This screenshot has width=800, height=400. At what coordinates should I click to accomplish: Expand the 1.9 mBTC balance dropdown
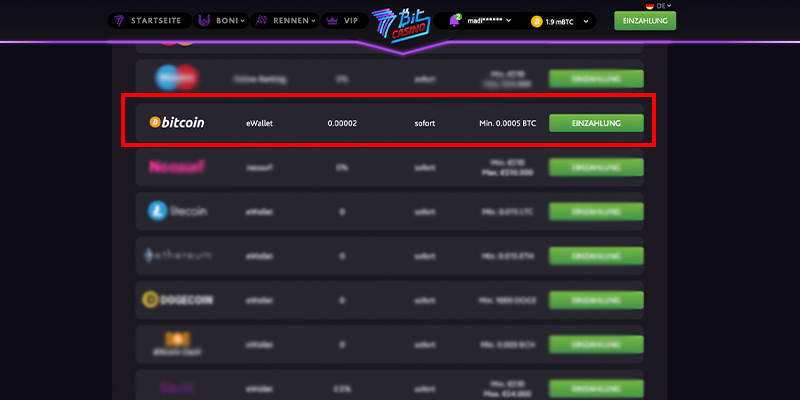click(x=560, y=21)
